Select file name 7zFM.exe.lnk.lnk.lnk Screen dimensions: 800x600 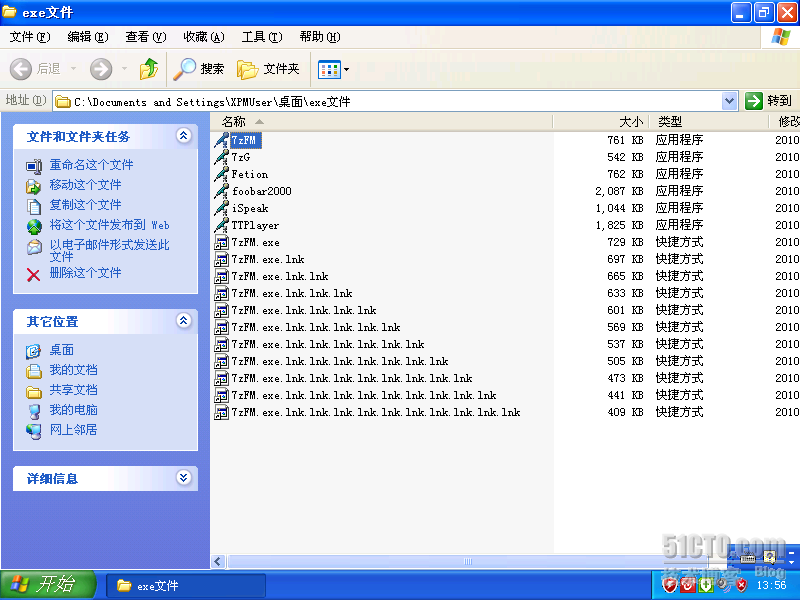tap(292, 293)
